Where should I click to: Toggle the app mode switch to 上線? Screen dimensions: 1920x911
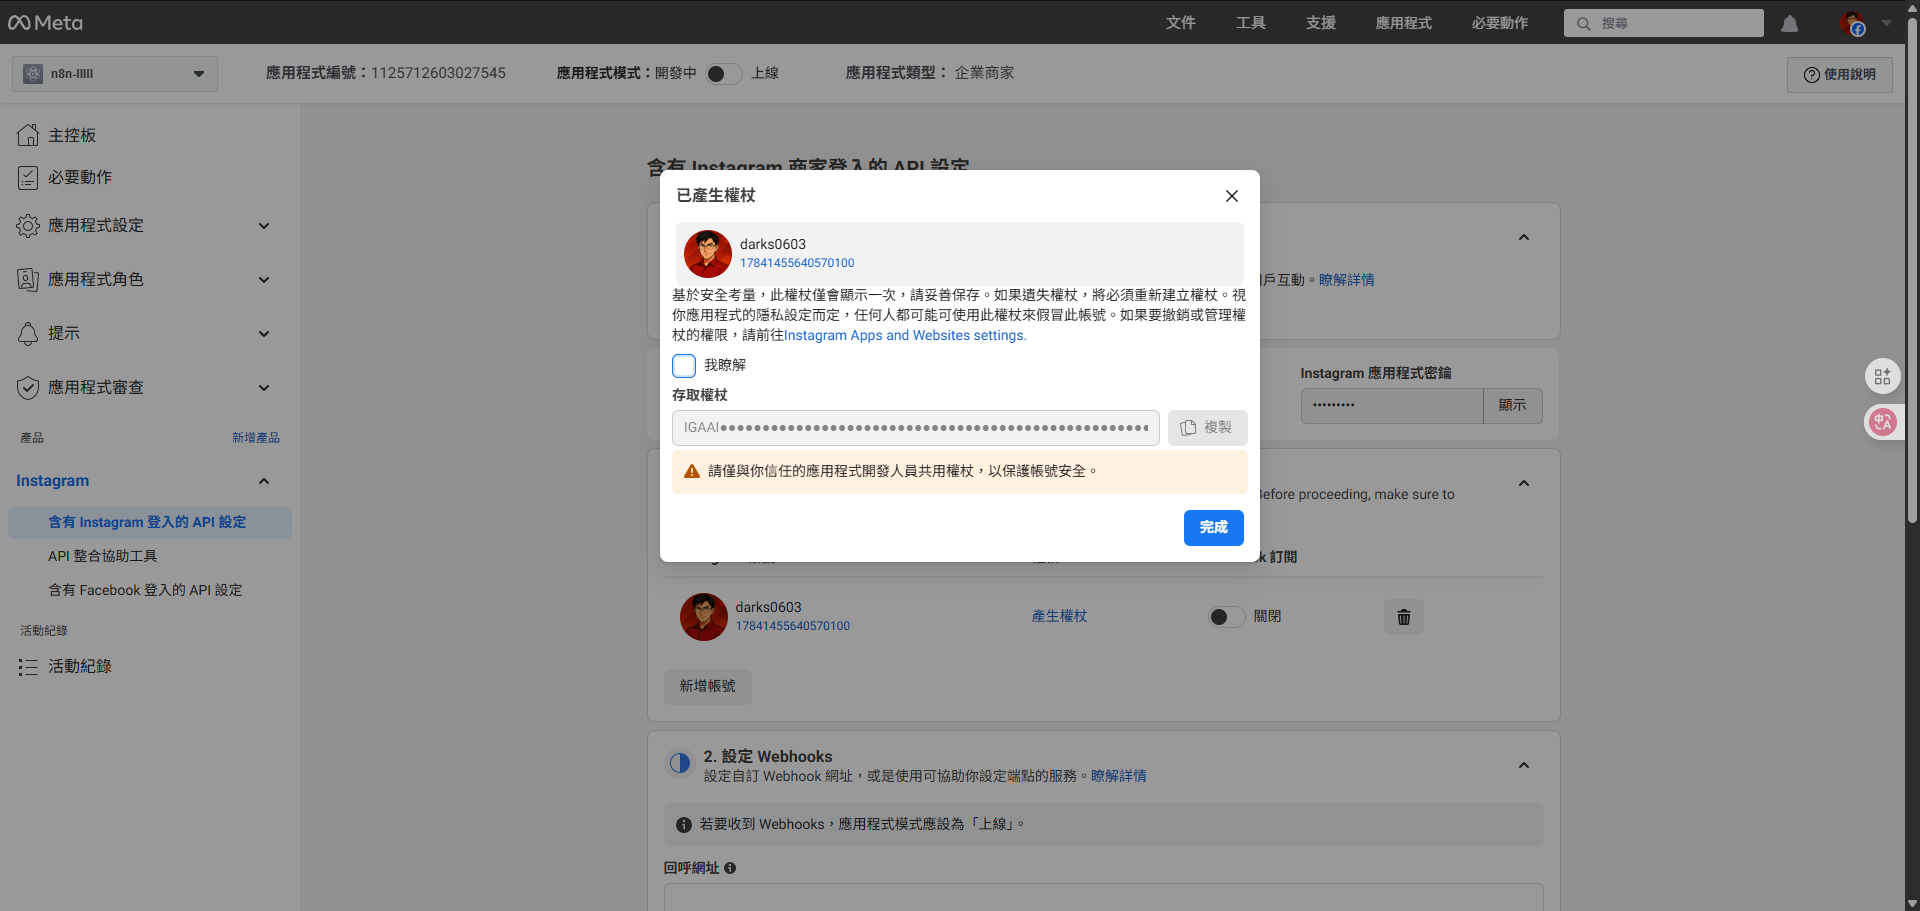[723, 73]
